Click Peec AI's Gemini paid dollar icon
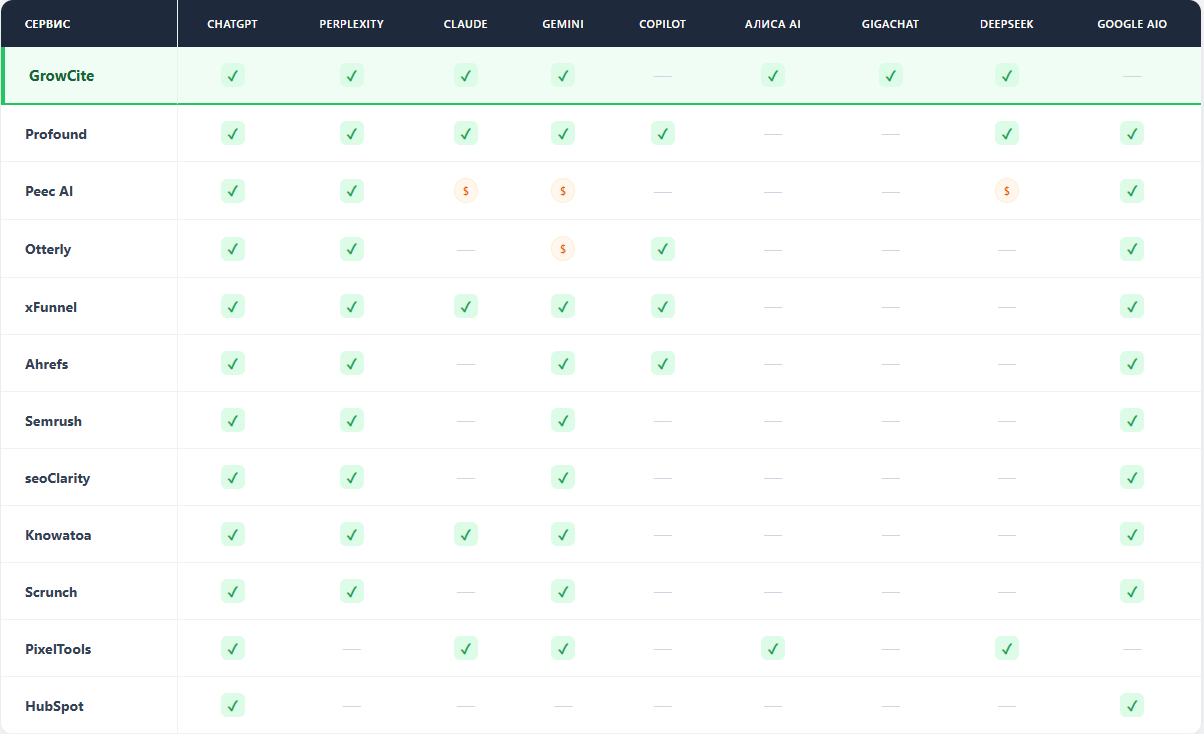Image resolution: width=1204 pixels, height=734 pixels. click(x=563, y=190)
